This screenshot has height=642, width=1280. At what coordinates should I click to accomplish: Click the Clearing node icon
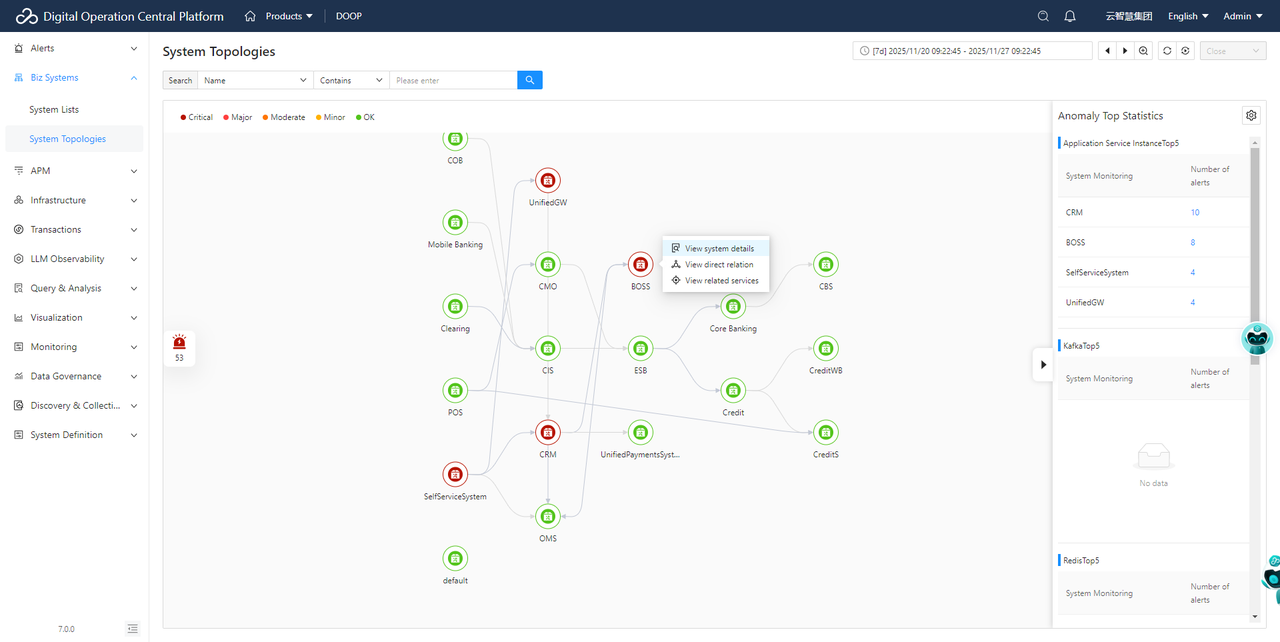coord(455,307)
